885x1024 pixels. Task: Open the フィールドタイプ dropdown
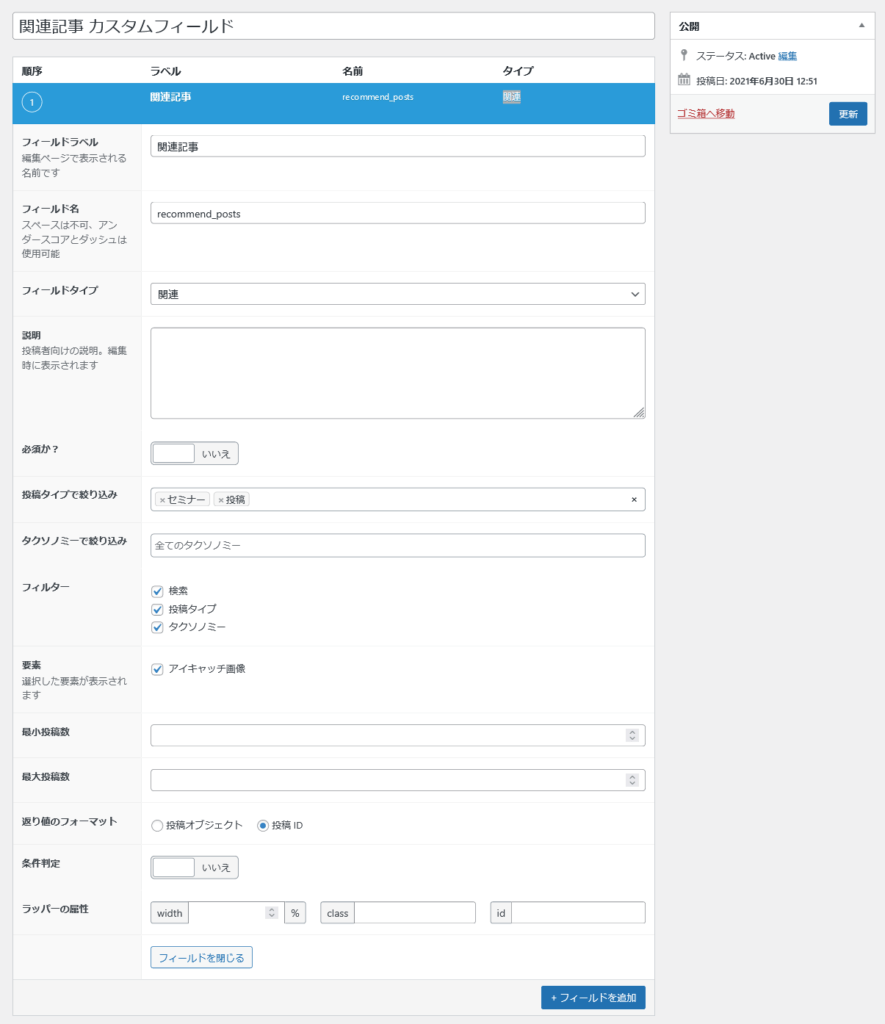point(396,294)
